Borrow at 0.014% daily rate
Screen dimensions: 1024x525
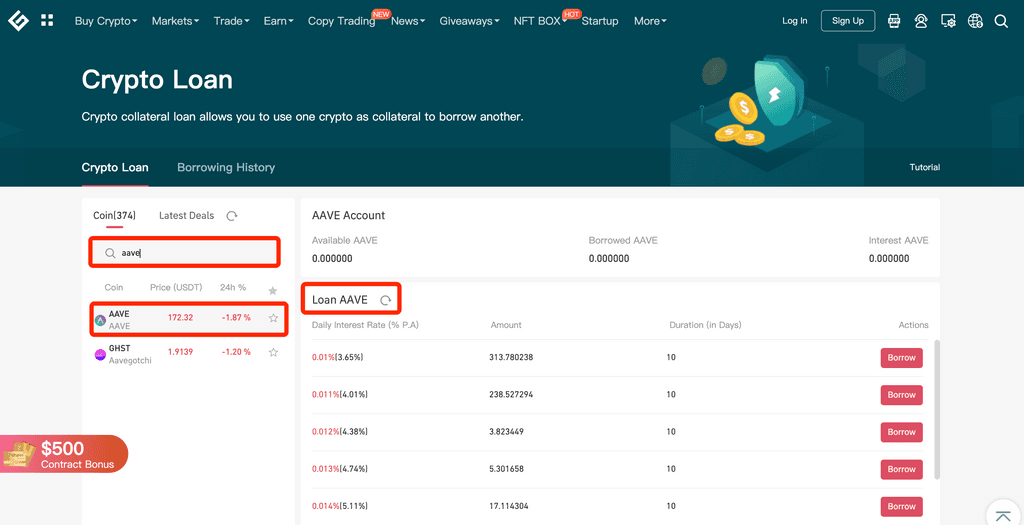coord(901,506)
